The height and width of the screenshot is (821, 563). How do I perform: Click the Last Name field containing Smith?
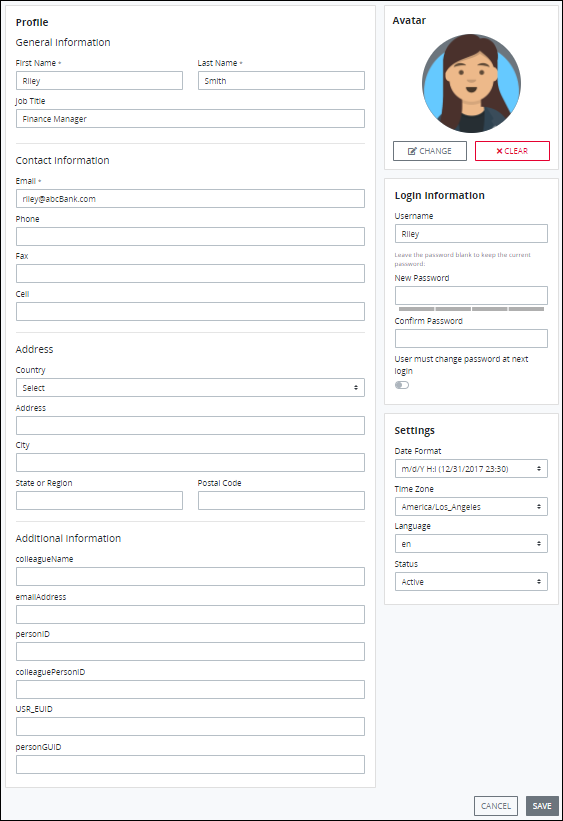click(x=281, y=81)
